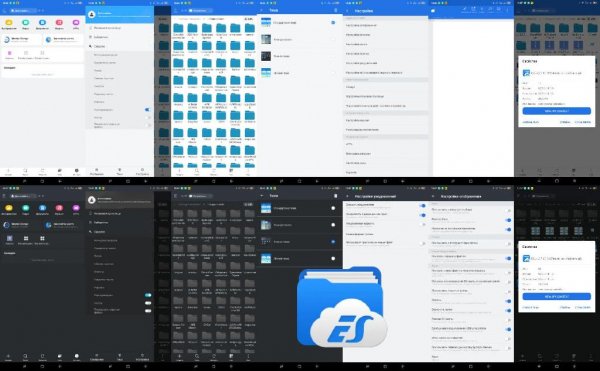Tap the top-right icon in the dark Тема header
600x371 pixels.
(x=336, y=196)
